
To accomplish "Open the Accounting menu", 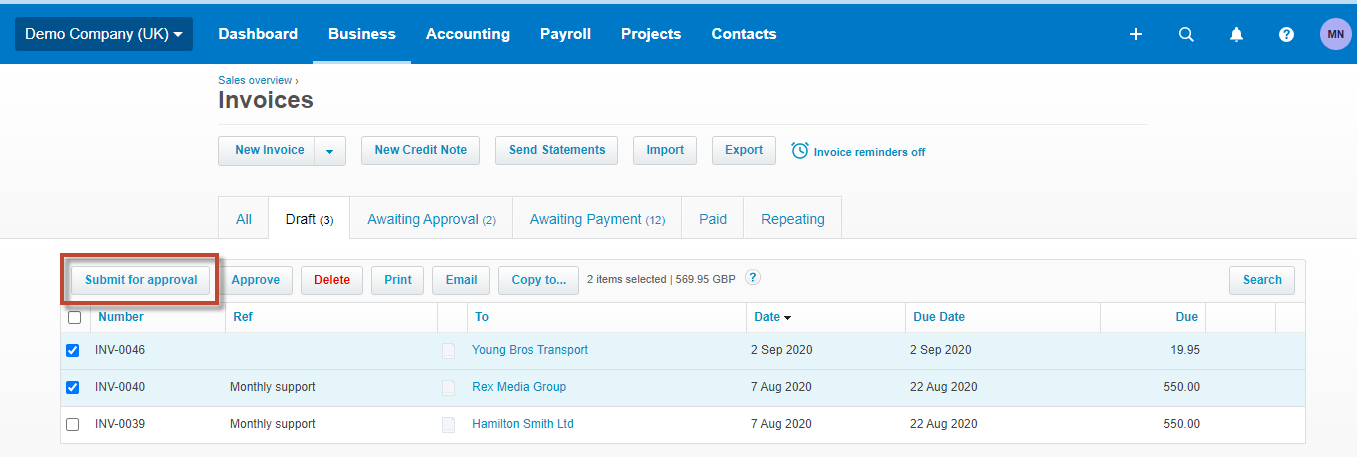I will coord(468,34).
